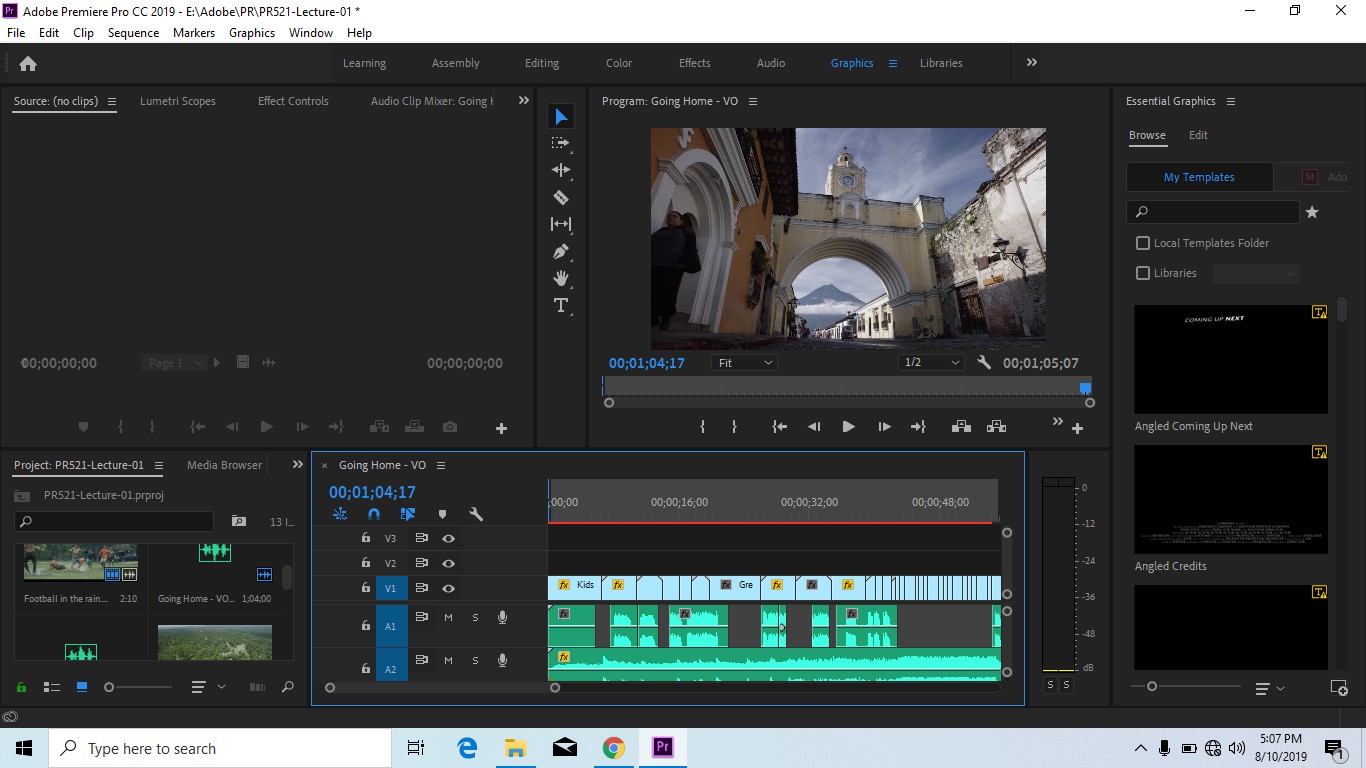Open the Effect Controls tab
This screenshot has height=768, width=1366.
tap(293, 101)
